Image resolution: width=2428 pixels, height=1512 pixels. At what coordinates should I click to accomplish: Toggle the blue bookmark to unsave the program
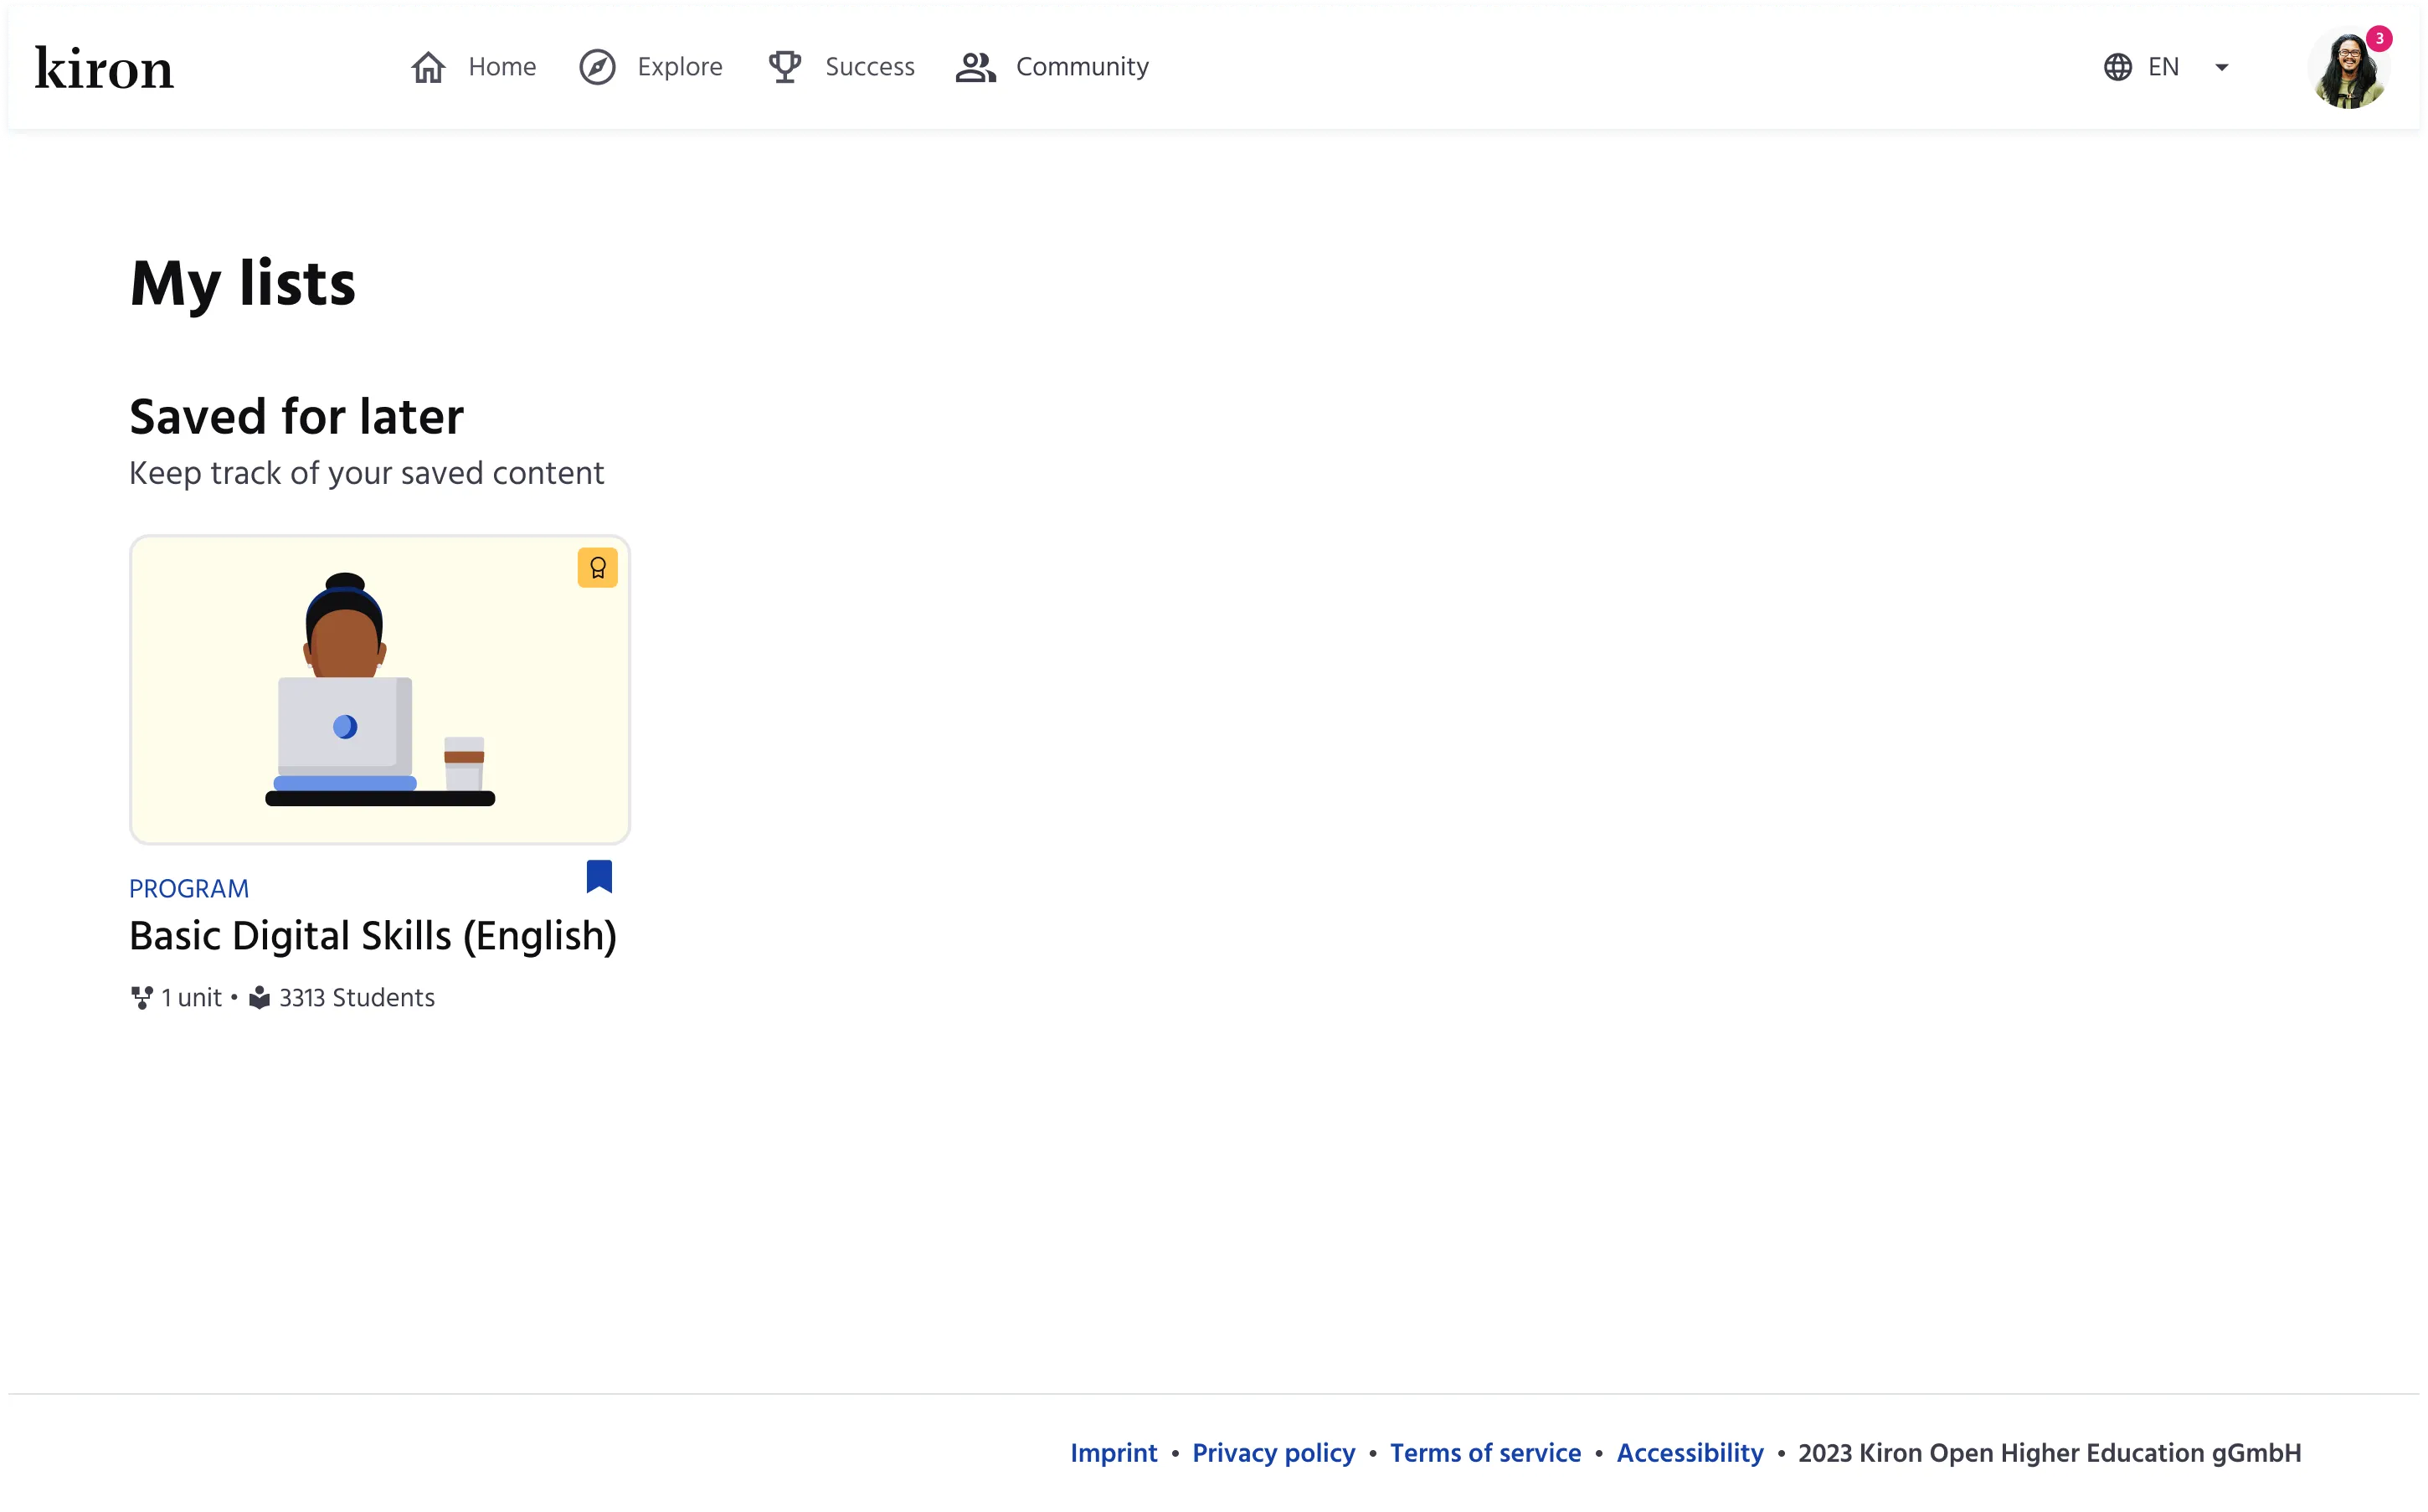[598, 875]
